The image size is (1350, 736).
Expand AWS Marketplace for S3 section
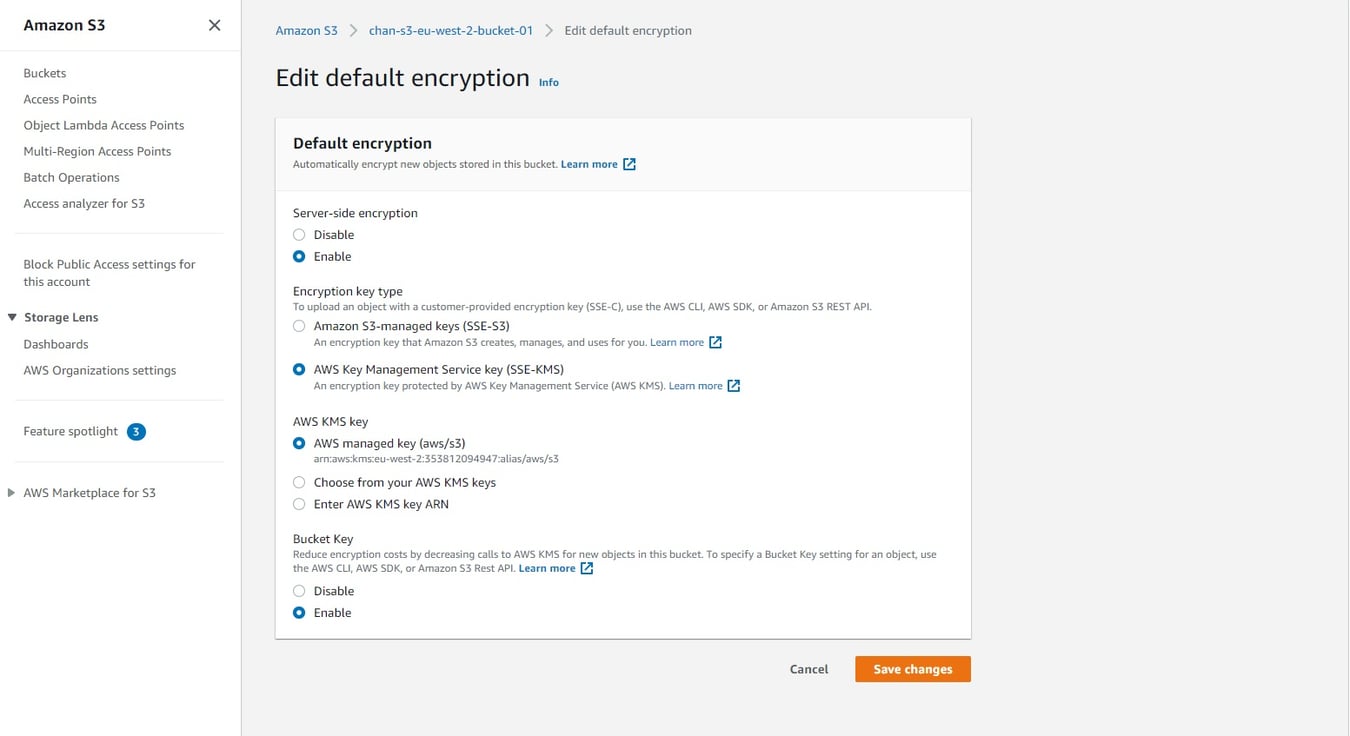[x=12, y=493]
